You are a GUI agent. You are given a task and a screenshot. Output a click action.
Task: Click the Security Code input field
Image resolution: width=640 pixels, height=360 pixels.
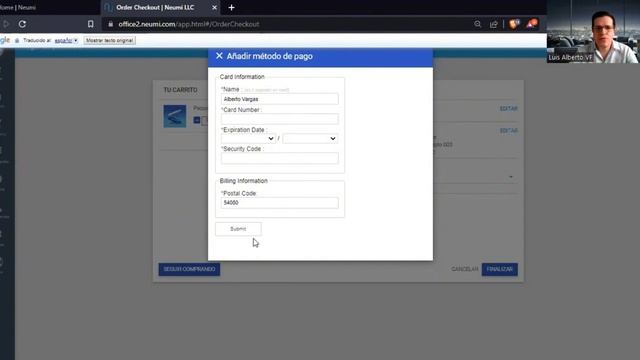click(280, 158)
